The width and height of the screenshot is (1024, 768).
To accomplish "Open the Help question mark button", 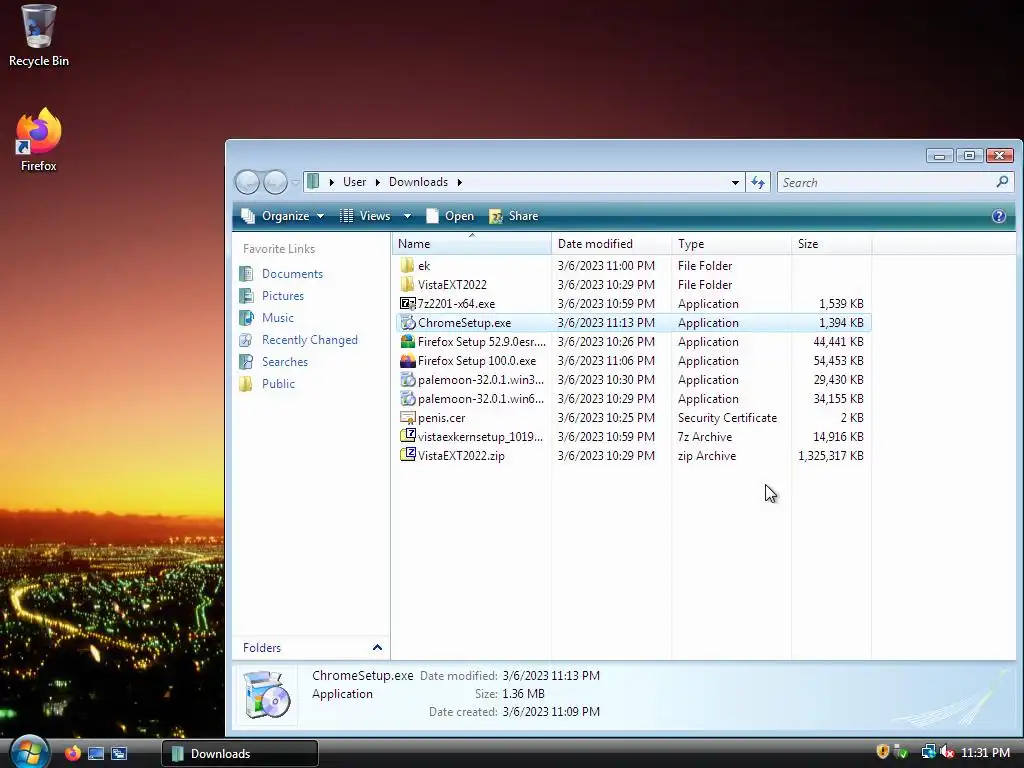I will tap(999, 216).
